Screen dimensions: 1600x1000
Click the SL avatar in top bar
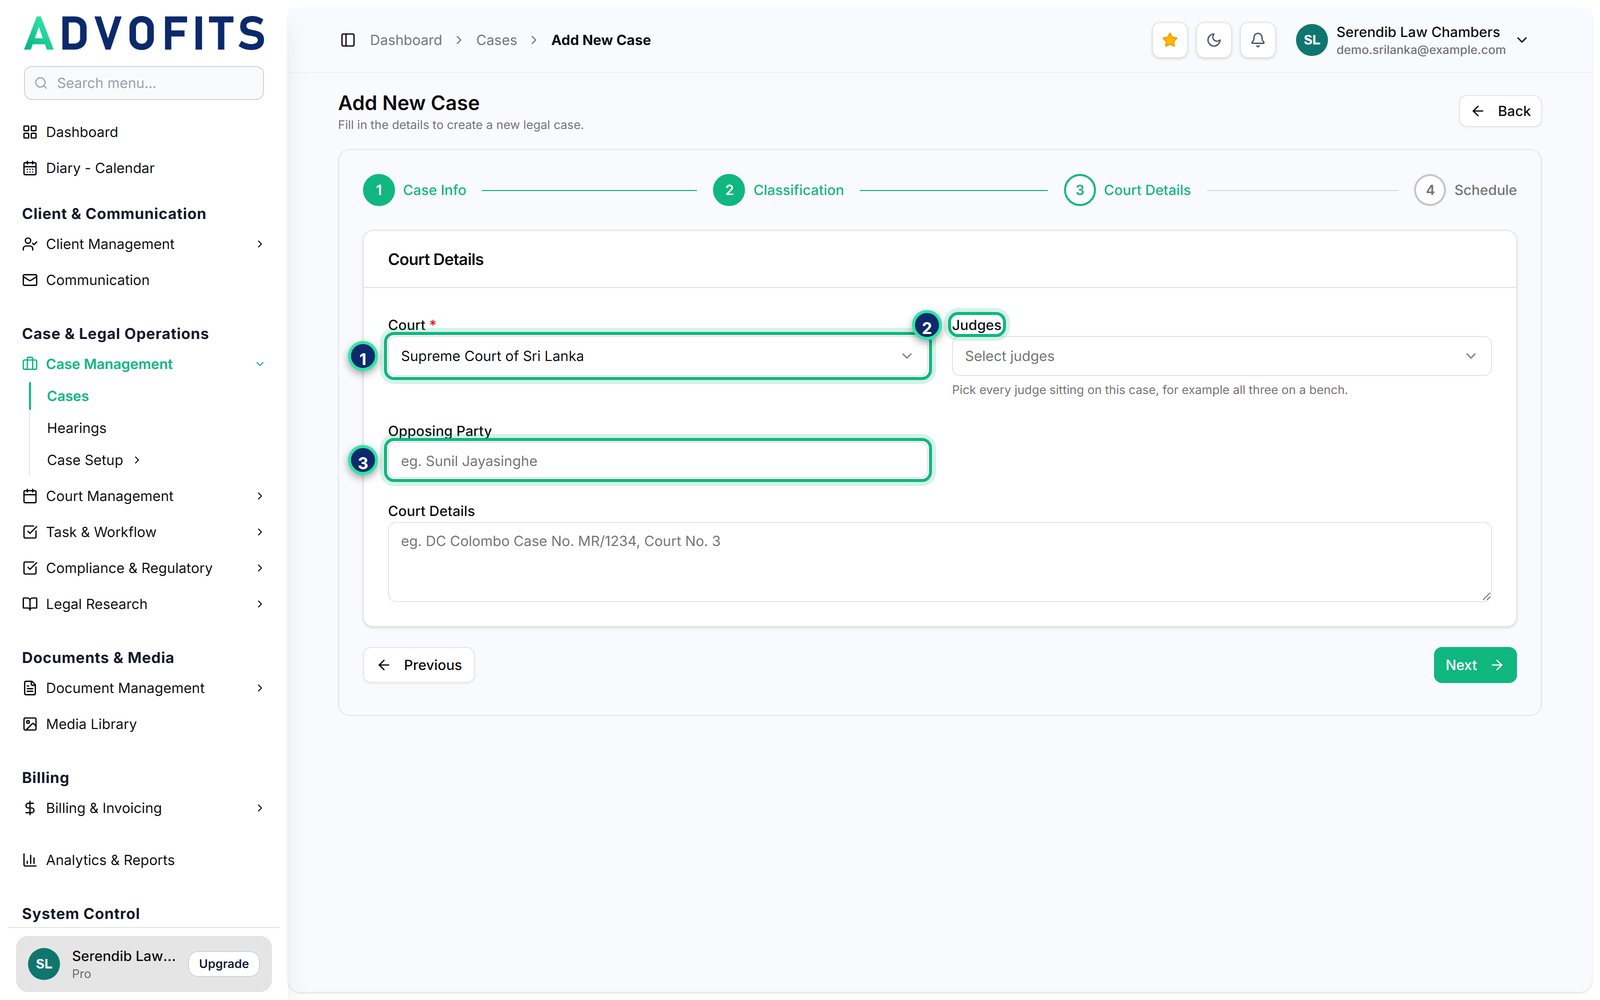coord(1312,40)
